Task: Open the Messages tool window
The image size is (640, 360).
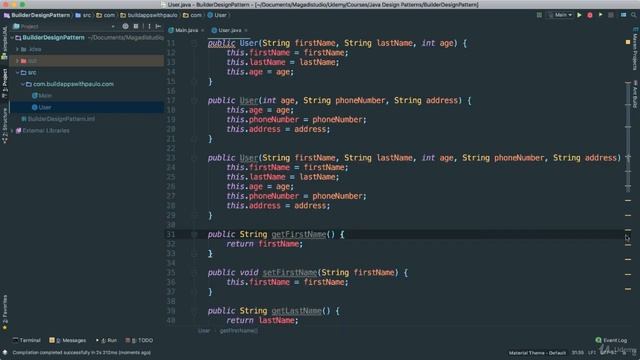Action: point(68,340)
